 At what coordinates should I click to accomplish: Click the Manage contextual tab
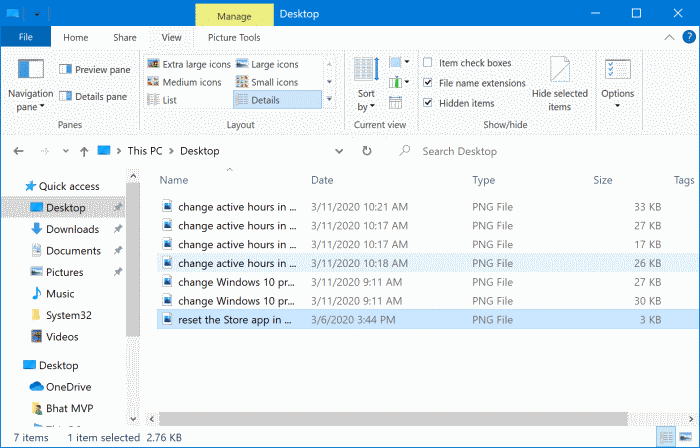pos(234,16)
